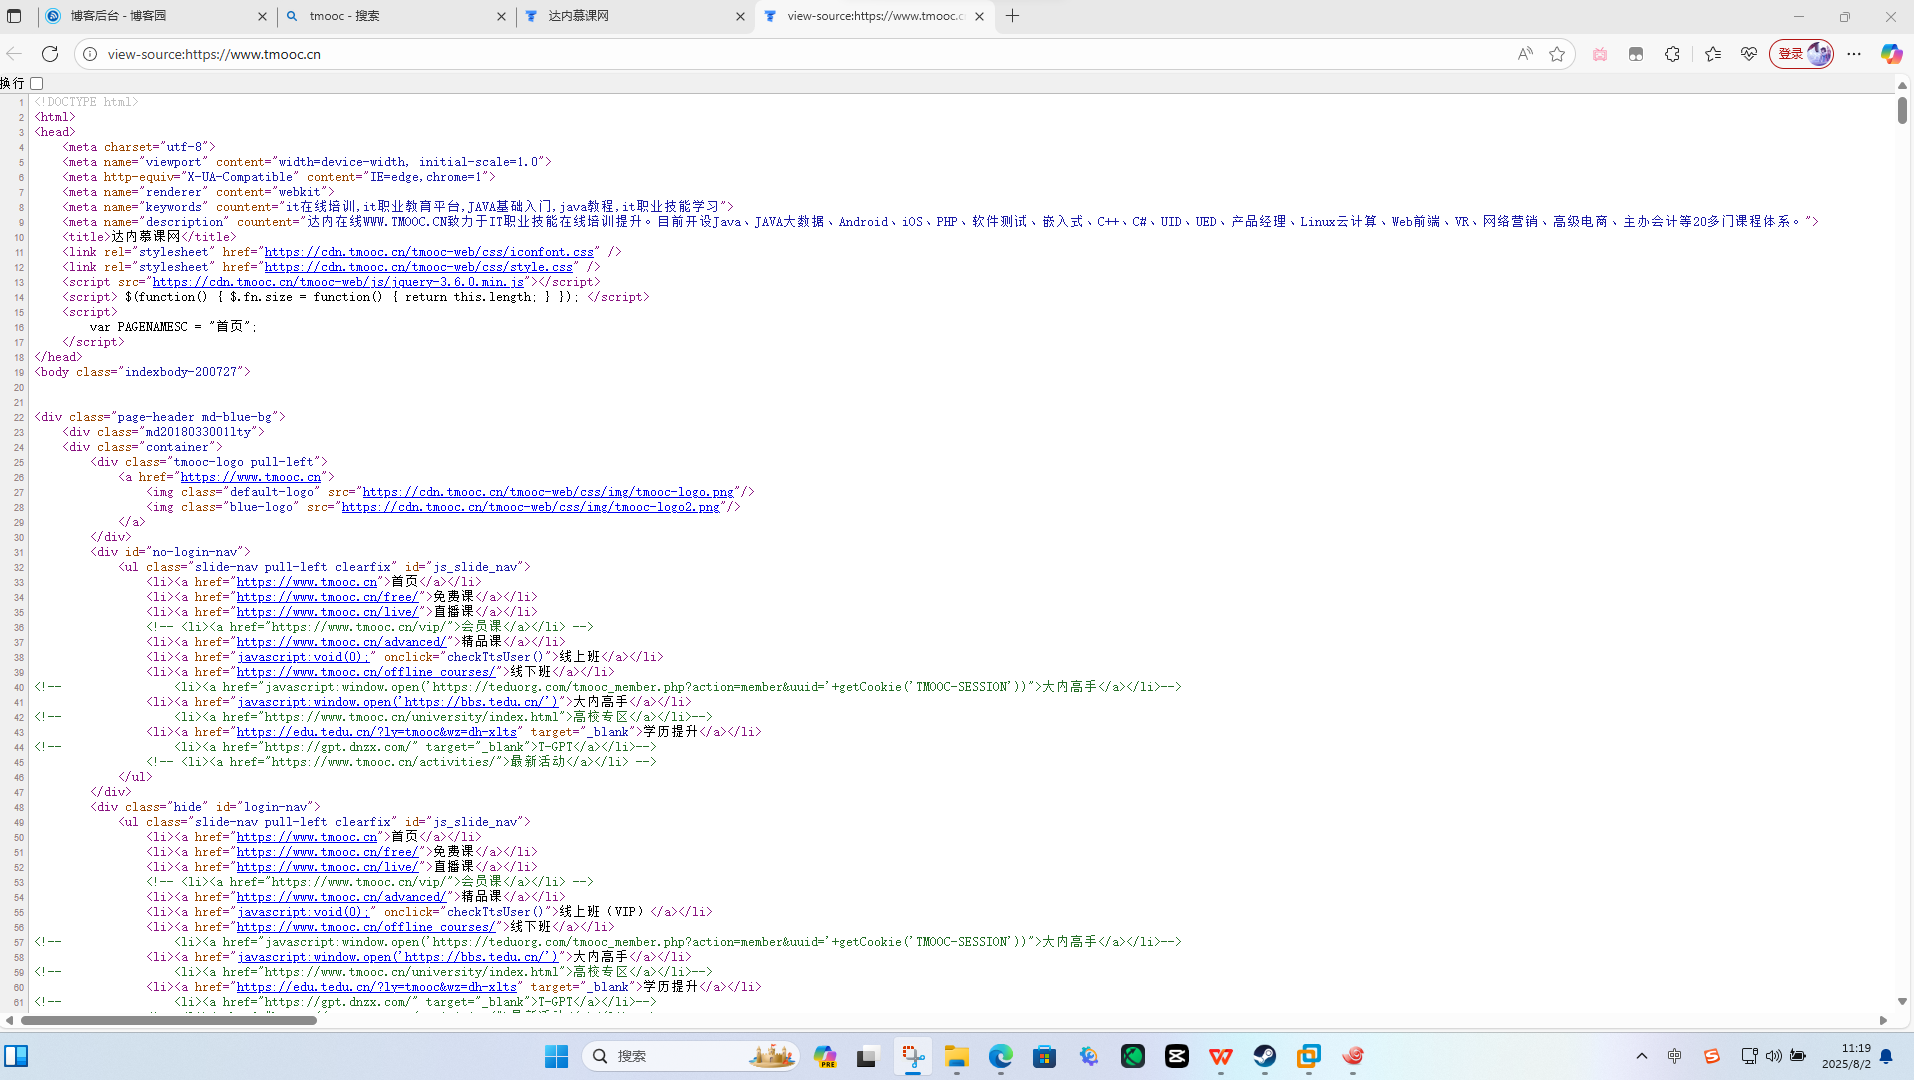The width and height of the screenshot is (1914, 1080).
Task: Open File Explorer from the taskbar
Action: 957,1056
